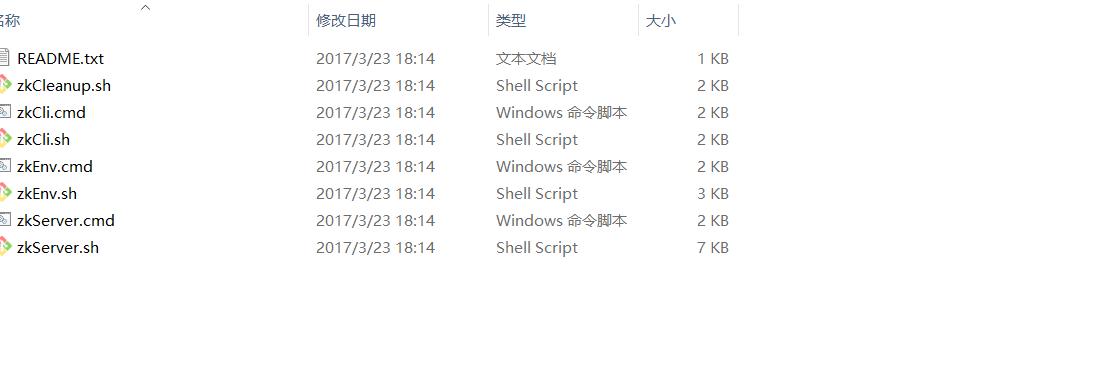This screenshot has width=1100, height=370.
Task: Select the zkCleanup.sh shell script icon
Action: 5,85
